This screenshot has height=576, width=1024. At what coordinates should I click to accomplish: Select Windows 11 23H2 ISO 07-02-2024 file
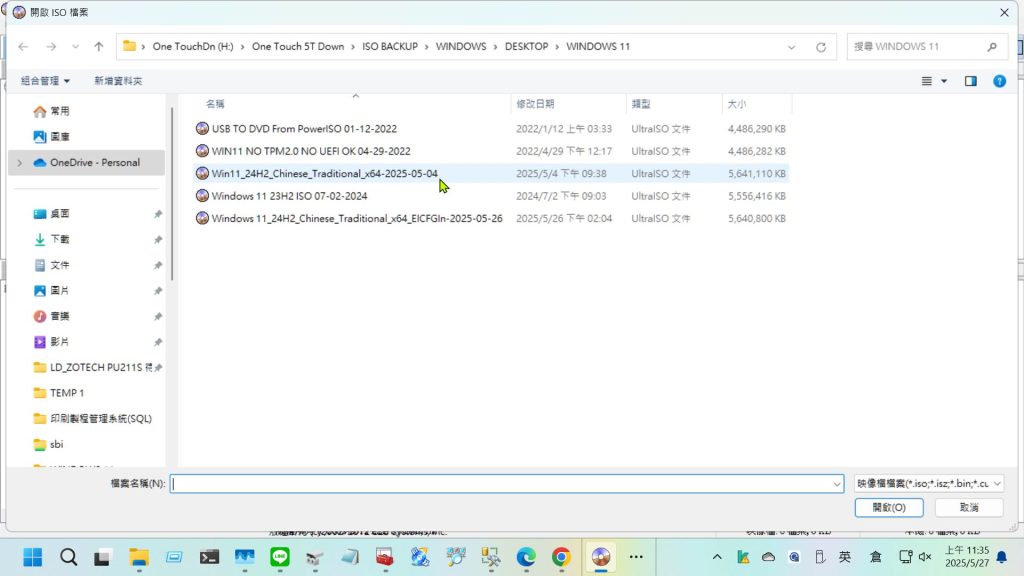click(x=289, y=196)
